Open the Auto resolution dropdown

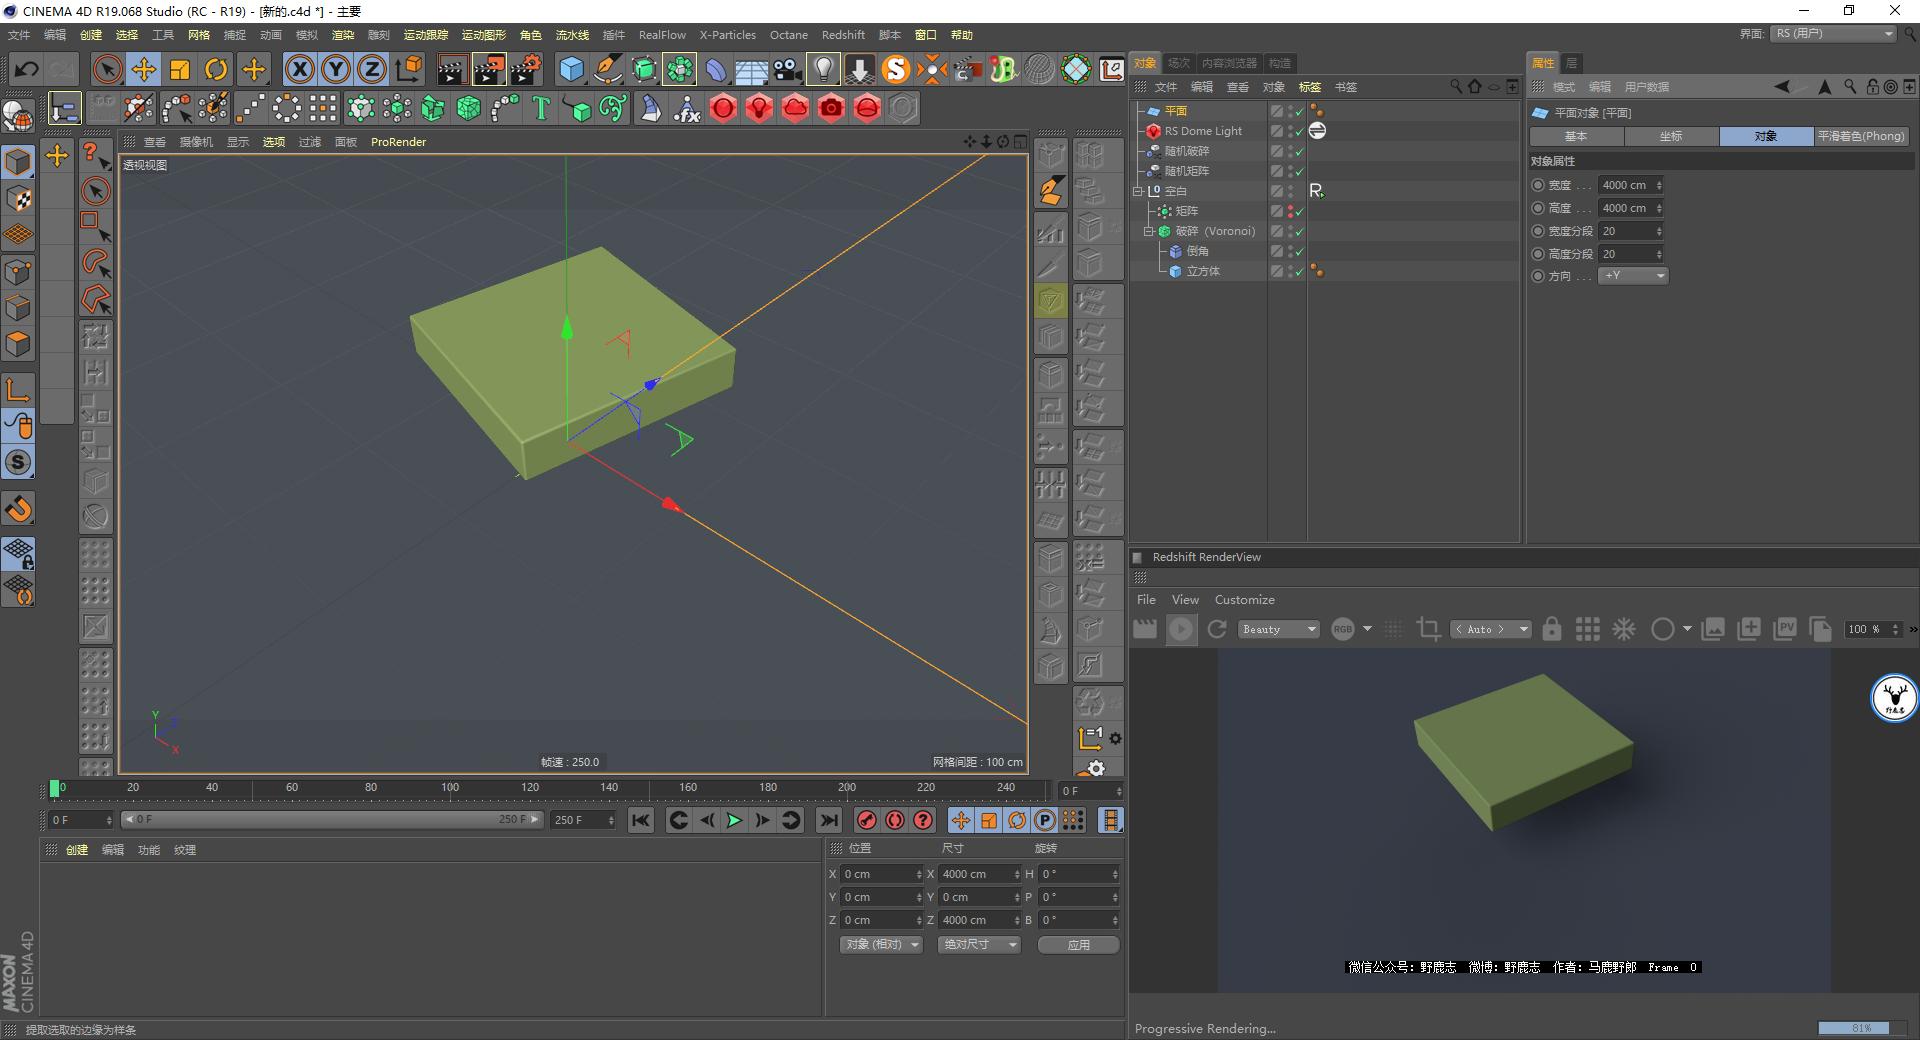1490,629
